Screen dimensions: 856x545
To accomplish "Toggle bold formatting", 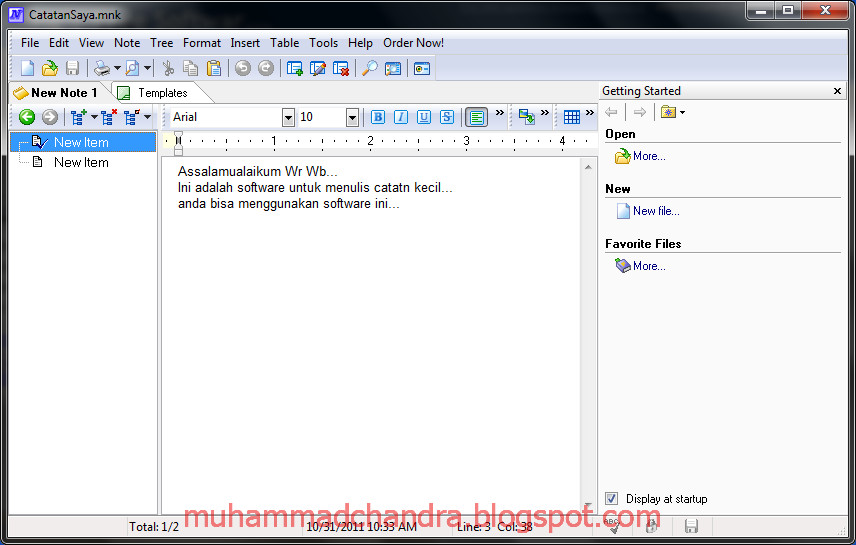I will click(x=378, y=116).
